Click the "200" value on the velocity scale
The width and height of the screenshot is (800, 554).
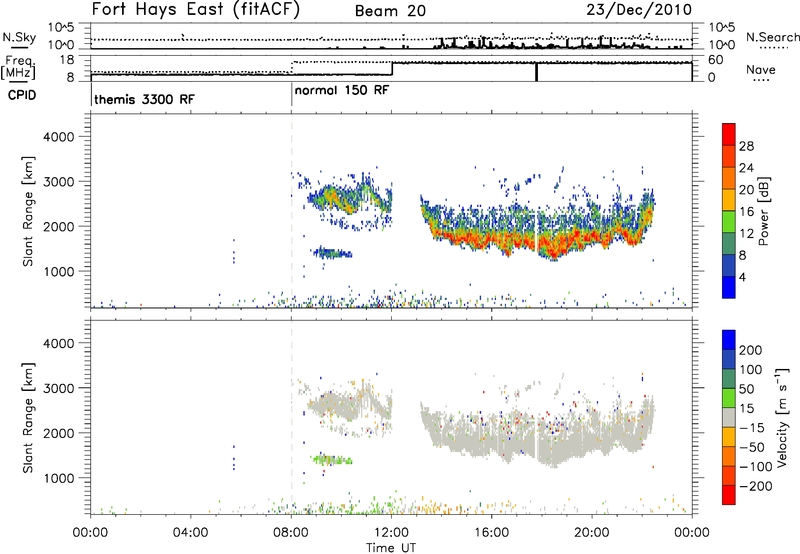click(x=751, y=350)
